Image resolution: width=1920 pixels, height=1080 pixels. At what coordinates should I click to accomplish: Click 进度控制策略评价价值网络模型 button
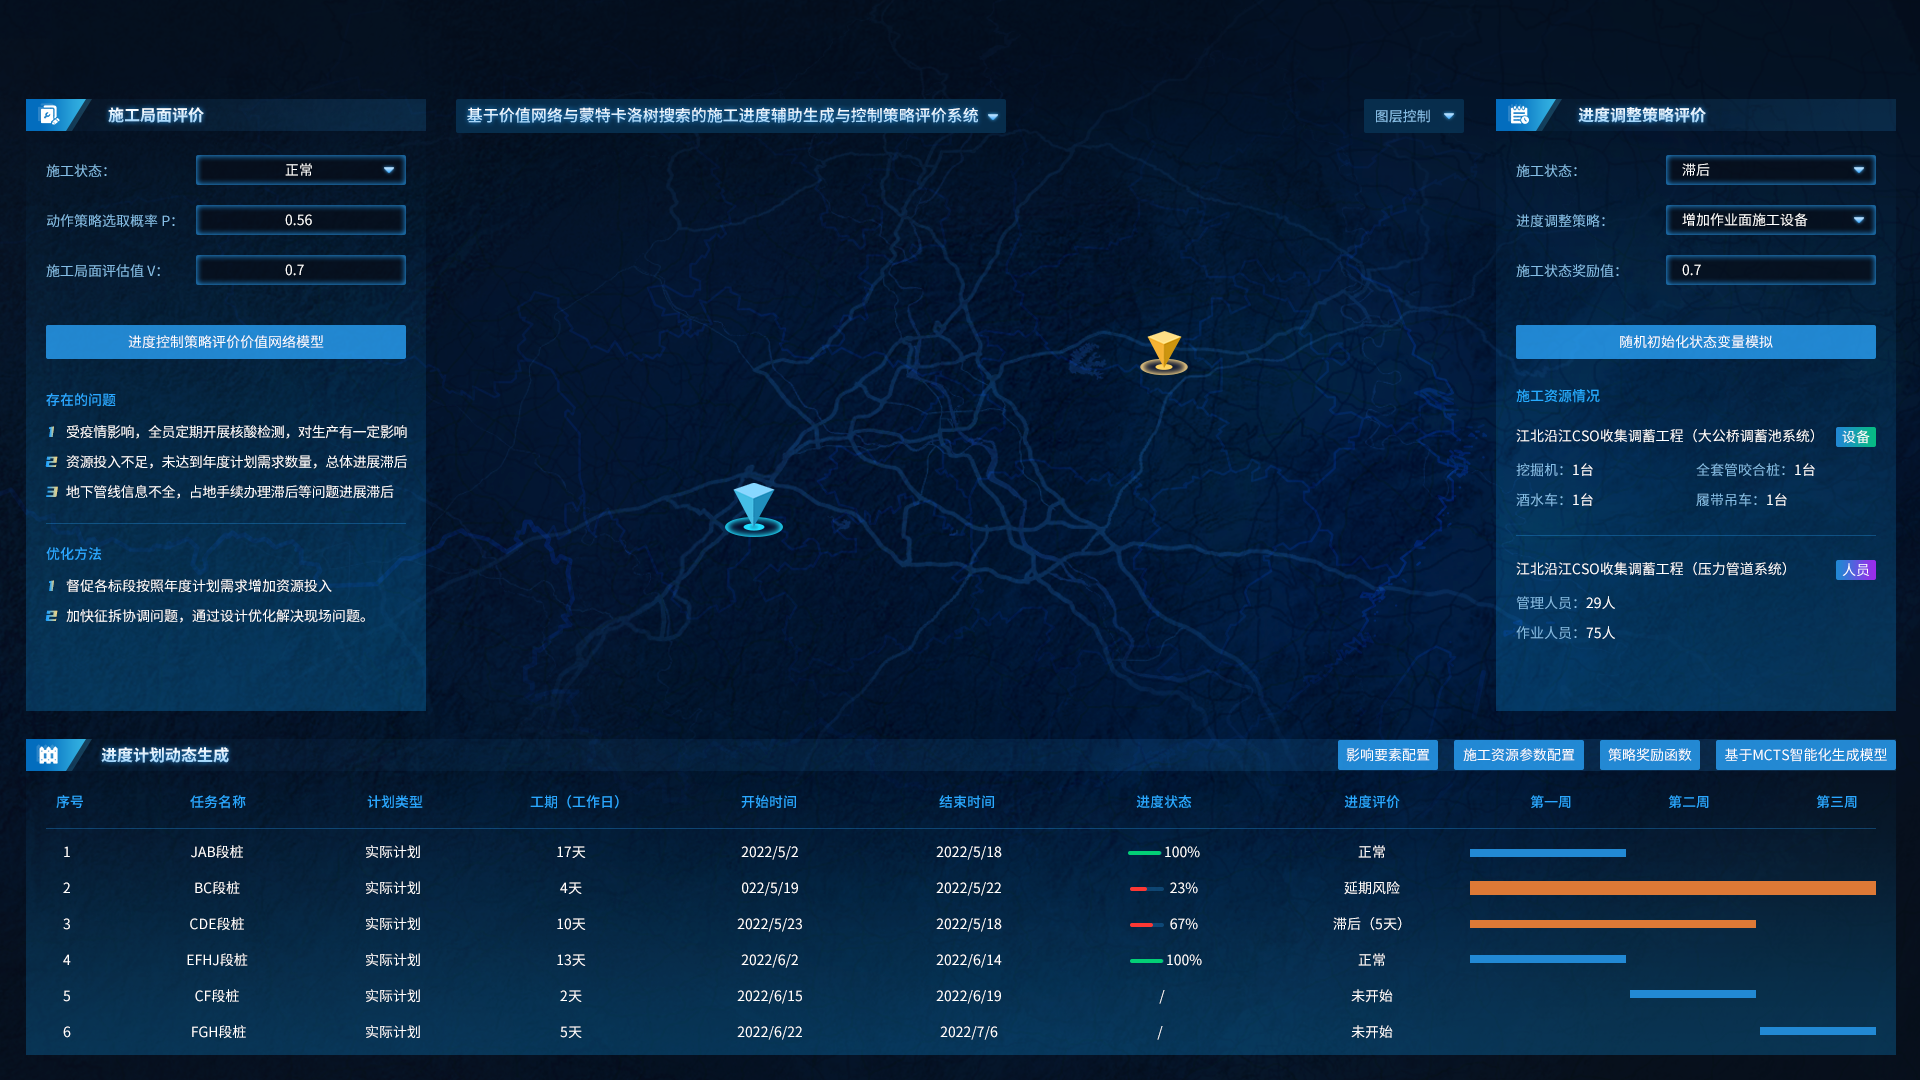[226, 342]
